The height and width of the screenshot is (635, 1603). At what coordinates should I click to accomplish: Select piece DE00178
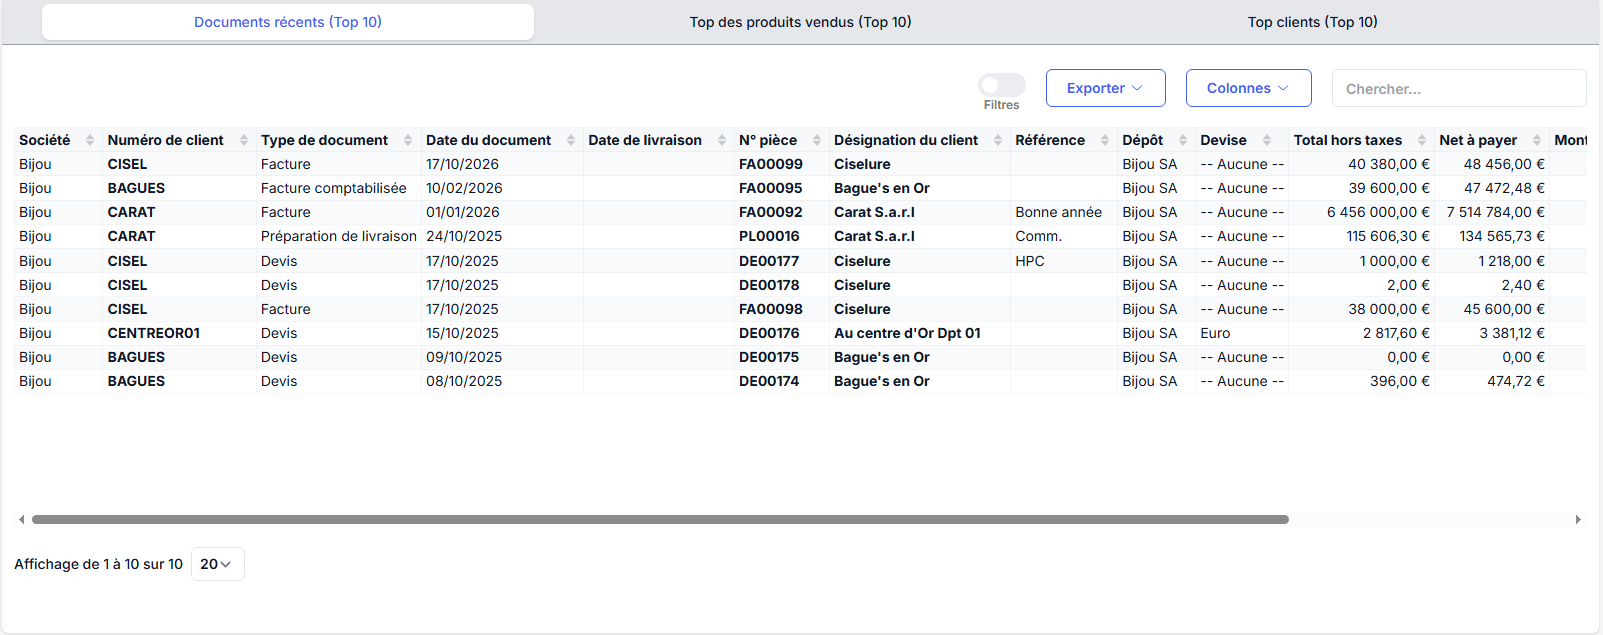(769, 285)
